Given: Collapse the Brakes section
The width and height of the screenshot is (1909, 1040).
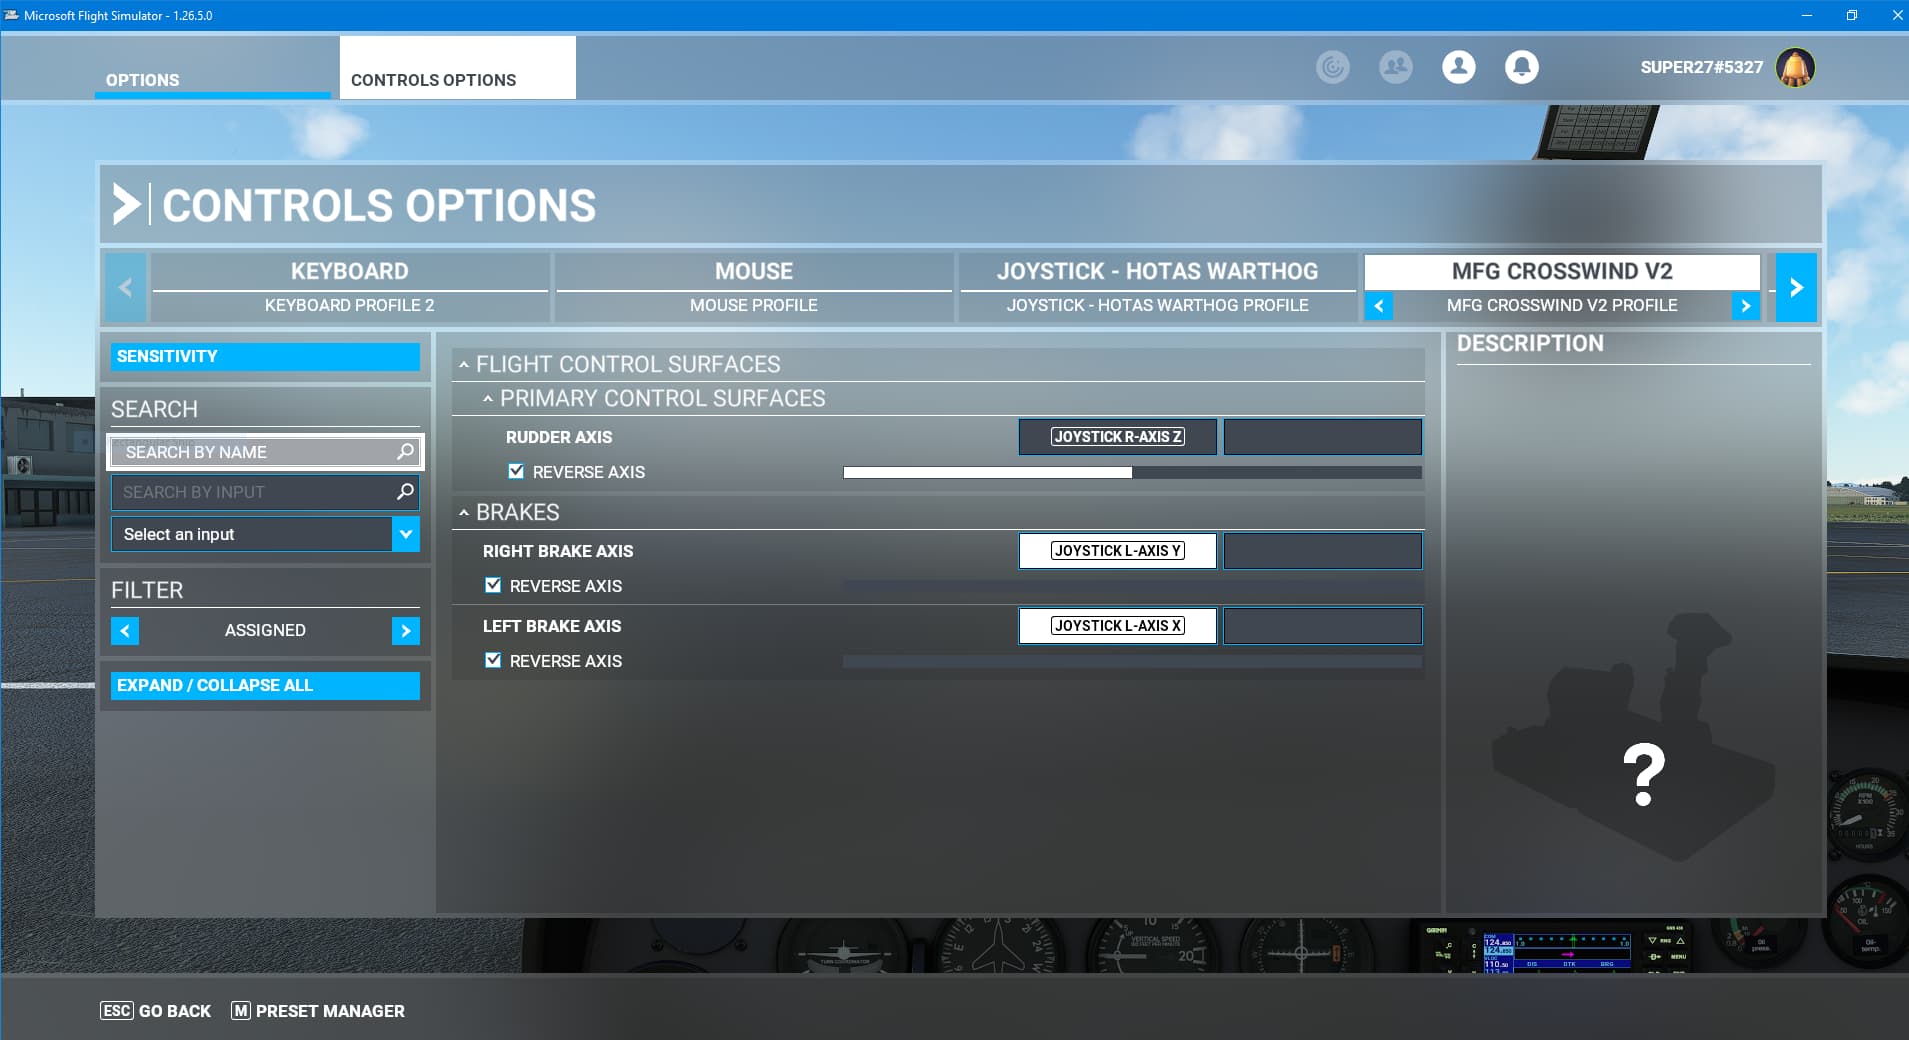Looking at the screenshot, I should 464,512.
